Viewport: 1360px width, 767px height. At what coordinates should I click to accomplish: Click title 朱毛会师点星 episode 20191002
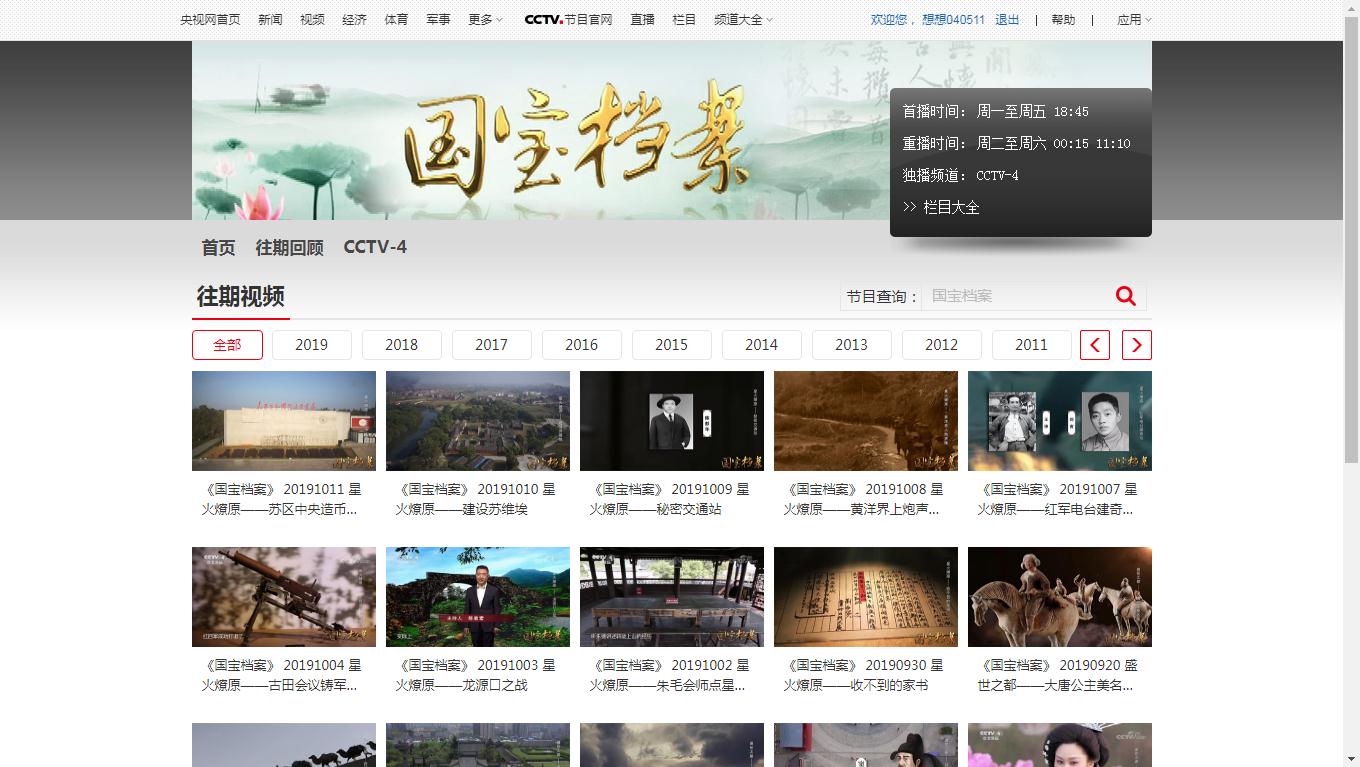click(x=670, y=675)
